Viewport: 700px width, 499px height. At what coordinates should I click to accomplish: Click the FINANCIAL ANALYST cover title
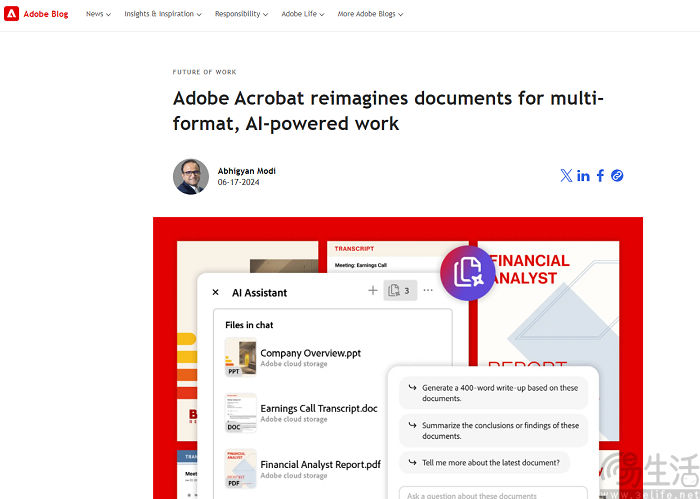[x=530, y=269]
